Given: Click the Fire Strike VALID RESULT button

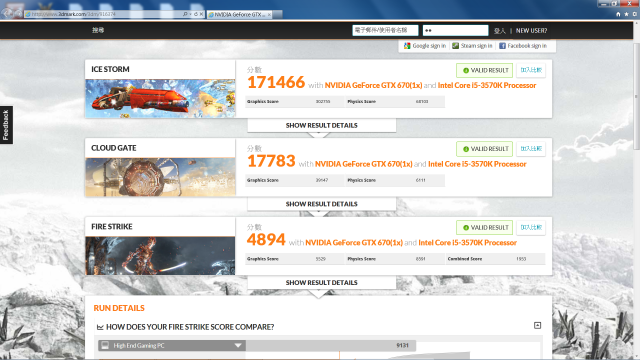Looking at the screenshot, I should [484, 227].
